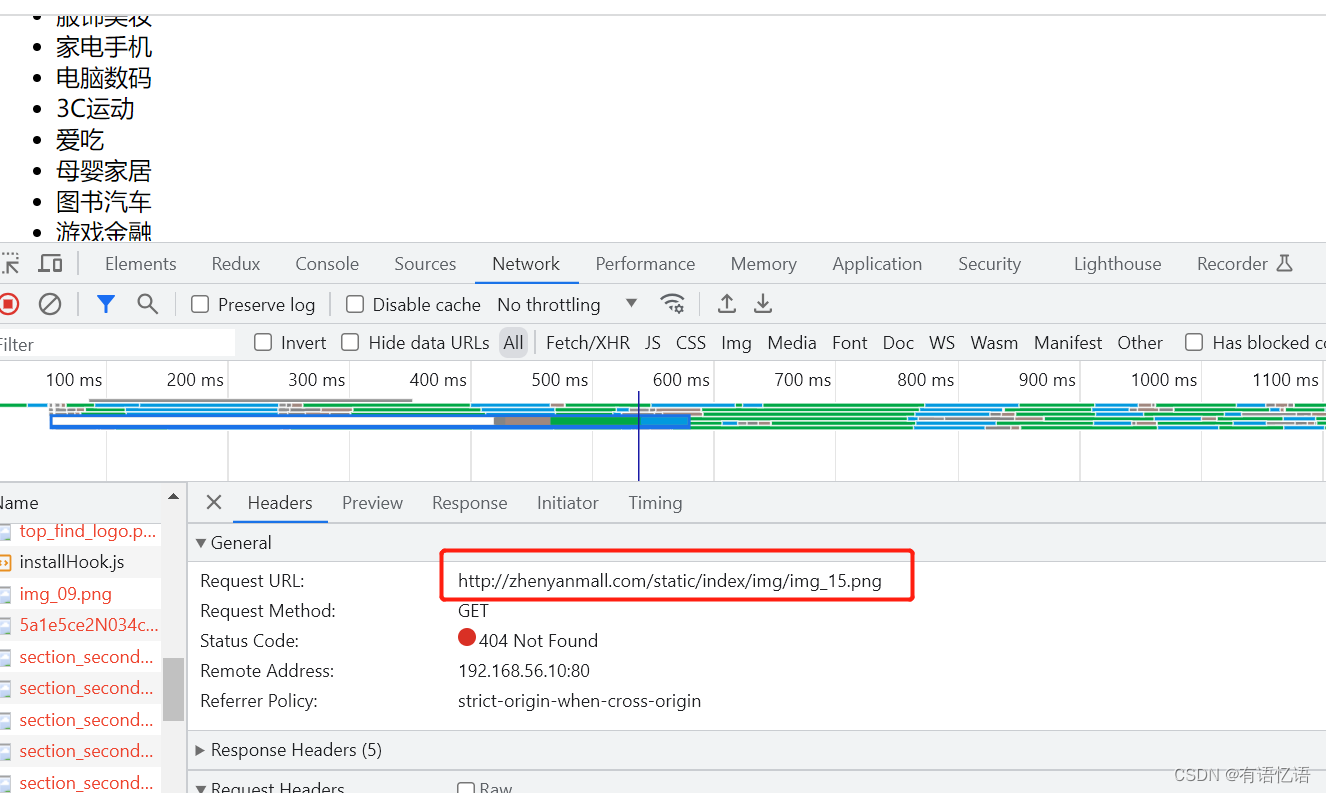Viewport: 1326px width, 793px height.
Task: Click the Request URL zhenyanmall.com value
Action: tap(670, 581)
